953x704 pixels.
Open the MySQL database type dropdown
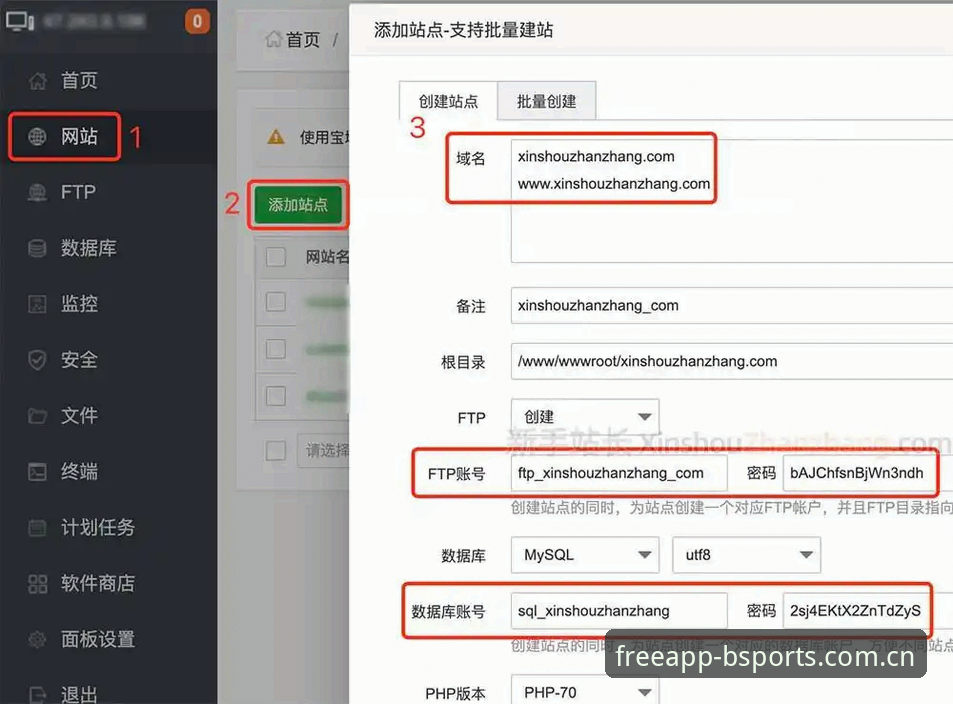pyautogui.click(x=585, y=554)
